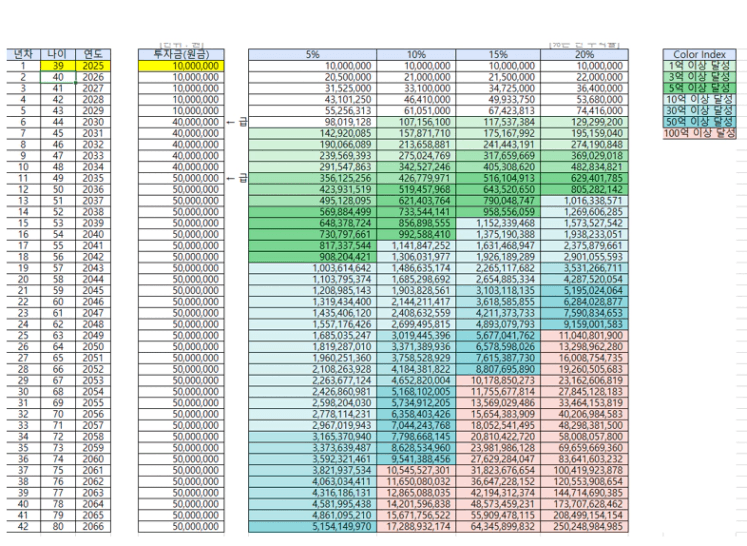
Task: Select the 250,248,984,985 cell
Action: (584, 526)
